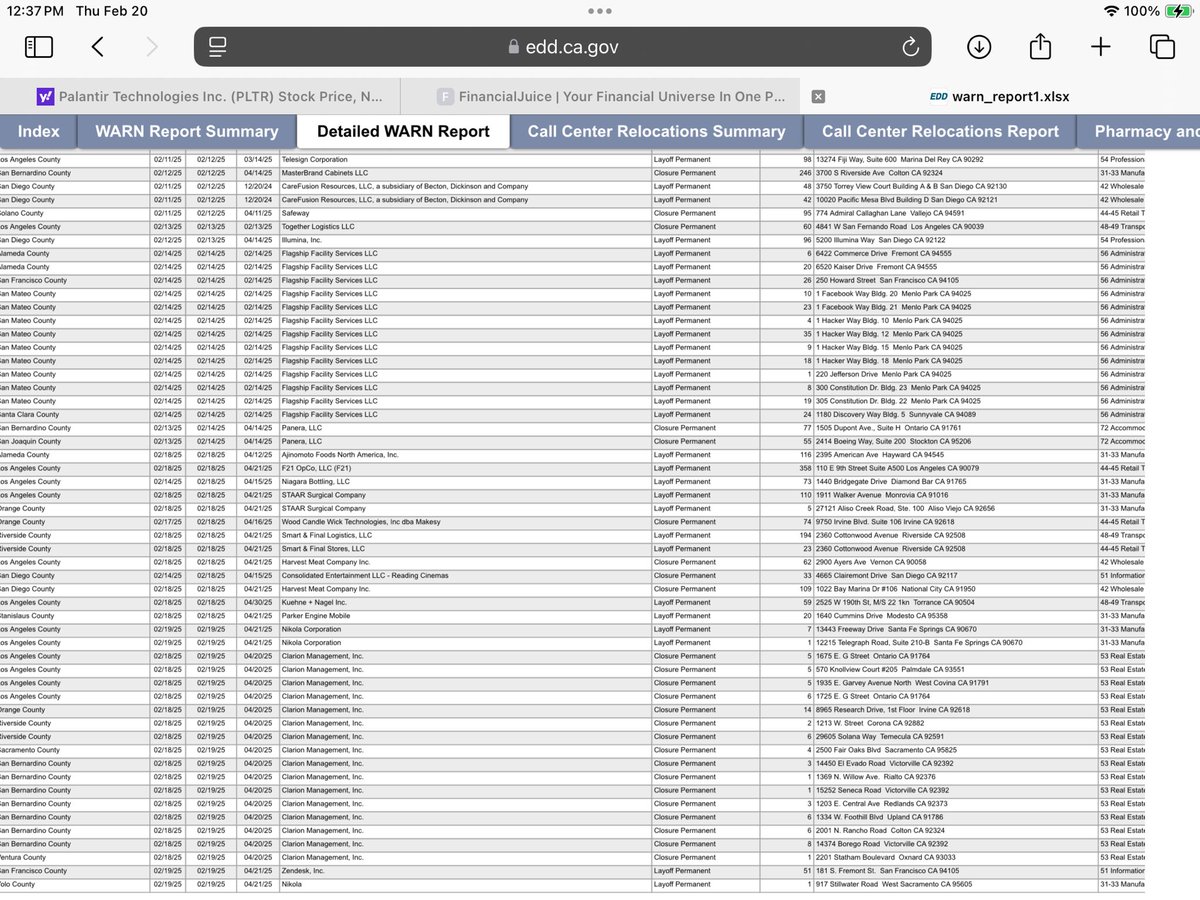
Task: Open the share sheet
Action: (x=1040, y=46)
